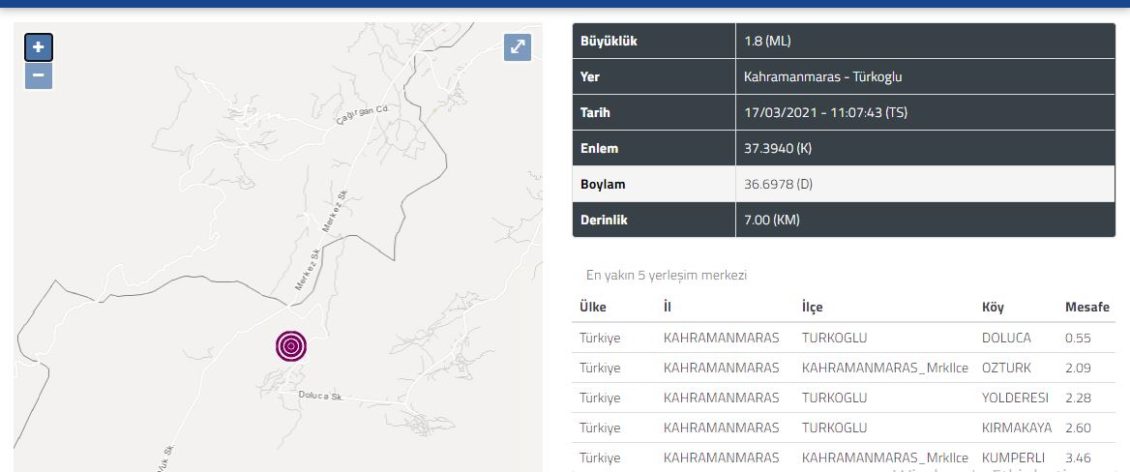Click the Köy column header
The image size is (1130, 472).
[992, 307]
